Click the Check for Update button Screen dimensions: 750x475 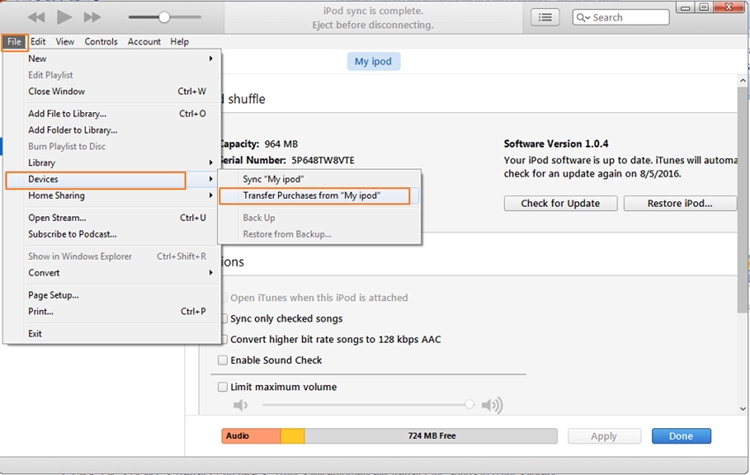(560, 203)
